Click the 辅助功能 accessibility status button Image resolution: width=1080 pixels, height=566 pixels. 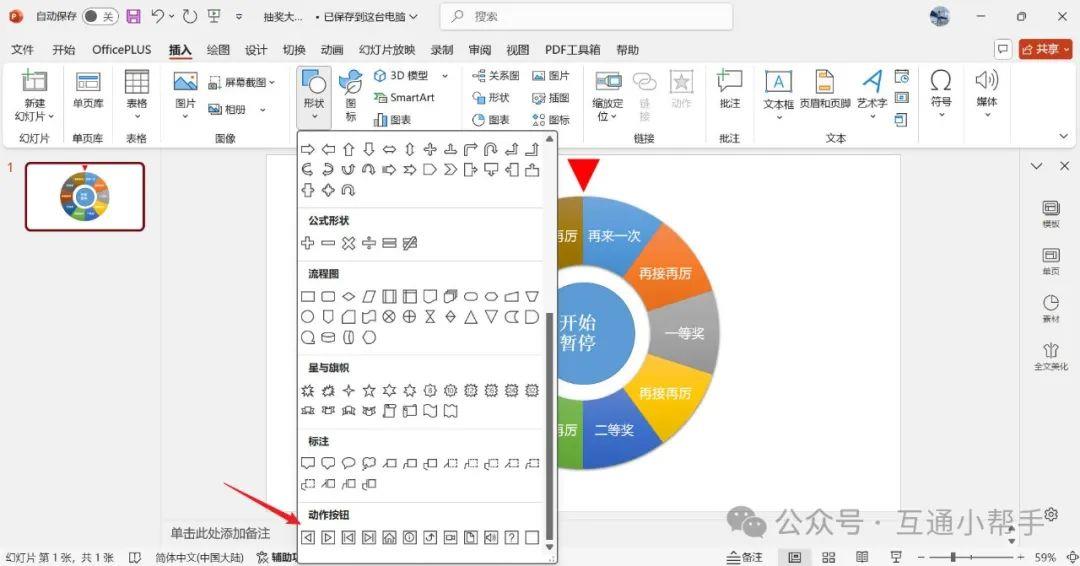pos(275,557)
